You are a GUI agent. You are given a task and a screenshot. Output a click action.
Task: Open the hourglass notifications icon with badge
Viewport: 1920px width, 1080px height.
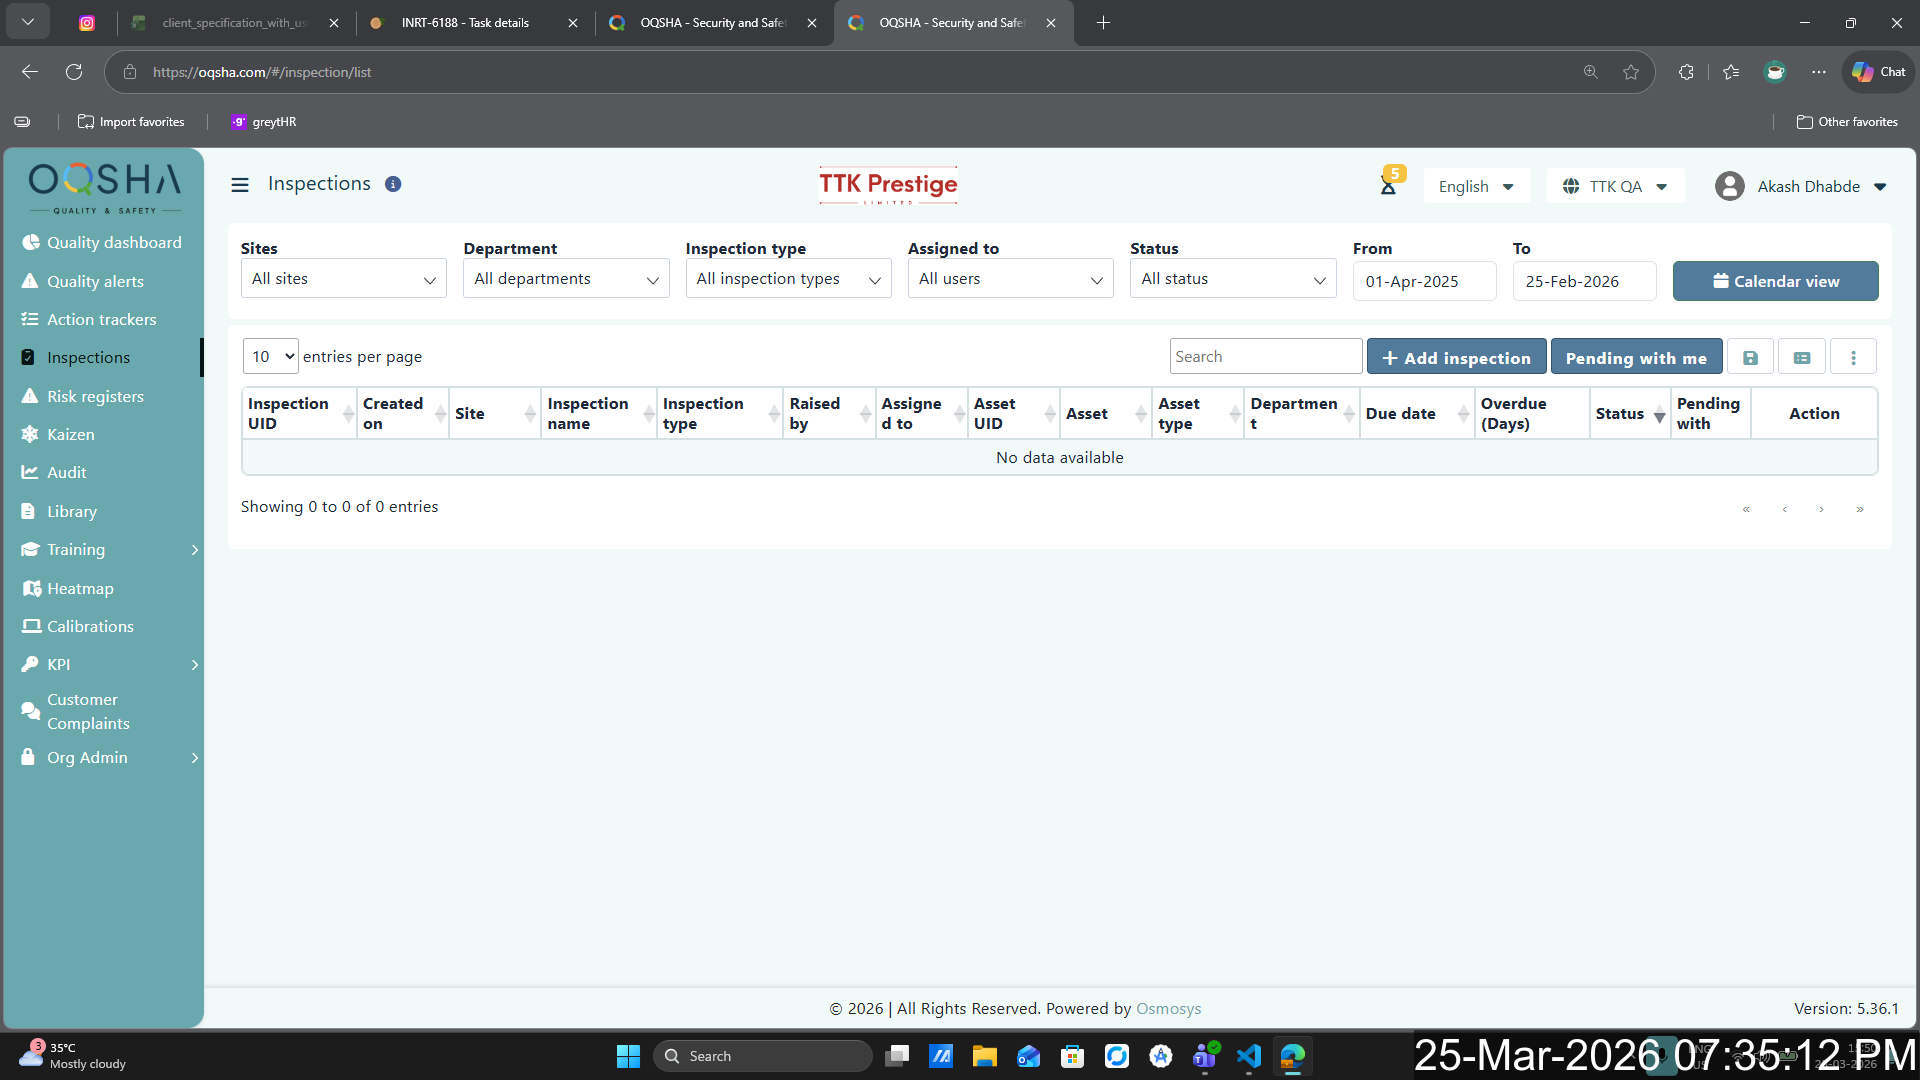click(1388, 185)
